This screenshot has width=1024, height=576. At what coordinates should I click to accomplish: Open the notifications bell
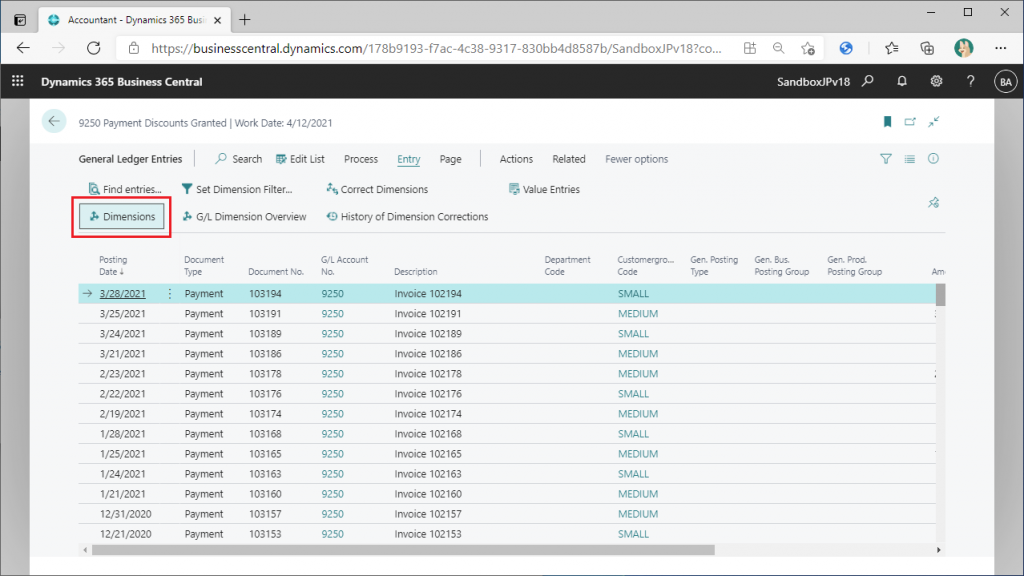(x=902, y=81)
